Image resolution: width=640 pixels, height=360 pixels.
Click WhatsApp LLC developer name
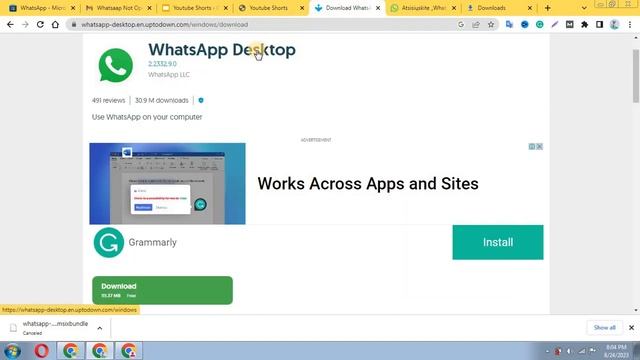169,75
